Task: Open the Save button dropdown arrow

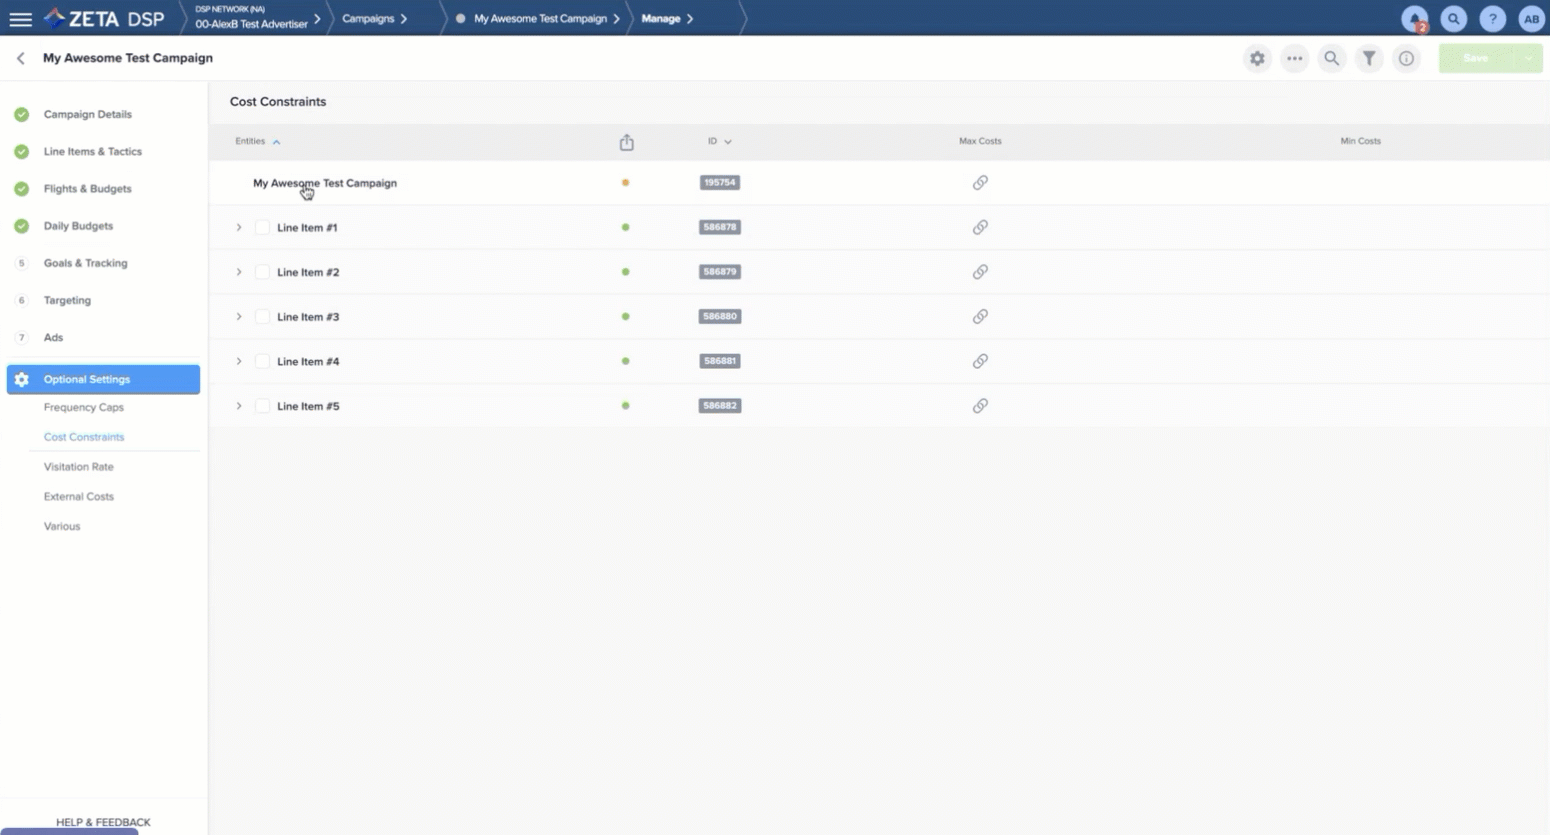Action: (1528, 59)
